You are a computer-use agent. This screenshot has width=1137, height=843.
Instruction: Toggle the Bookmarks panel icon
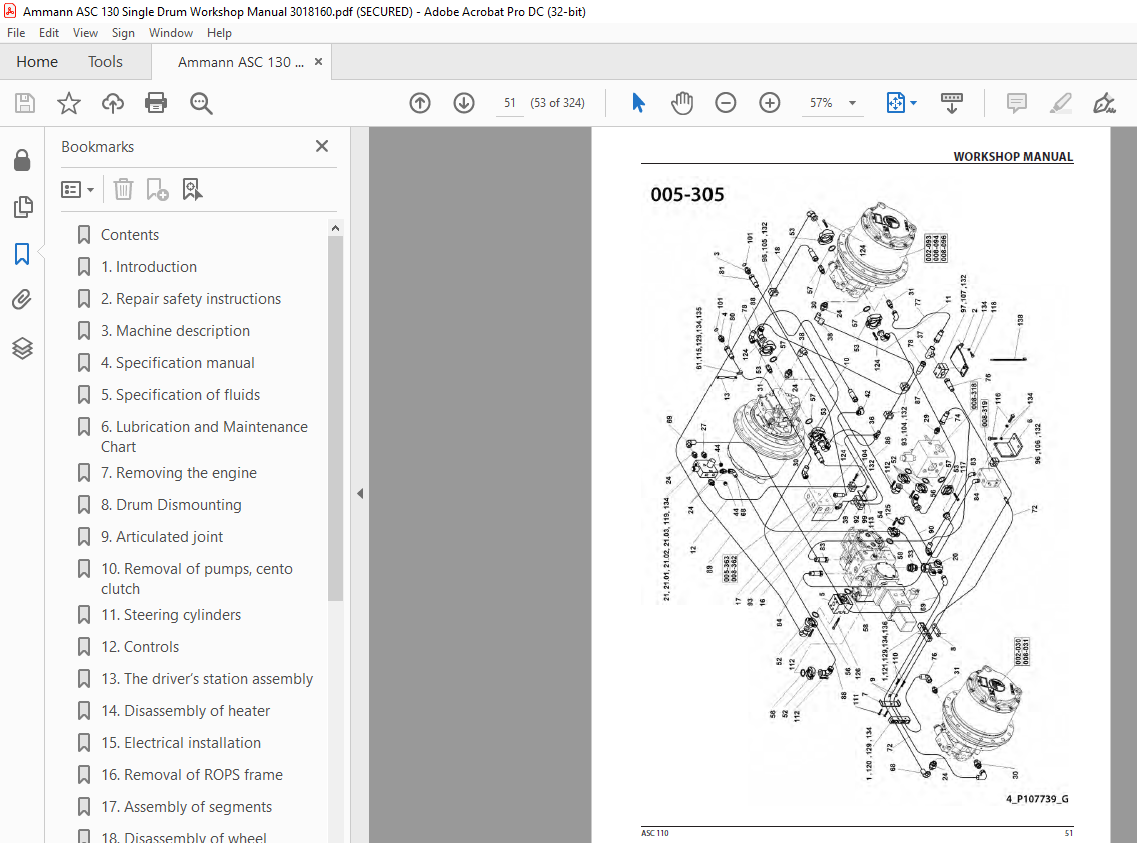[22, 254]
